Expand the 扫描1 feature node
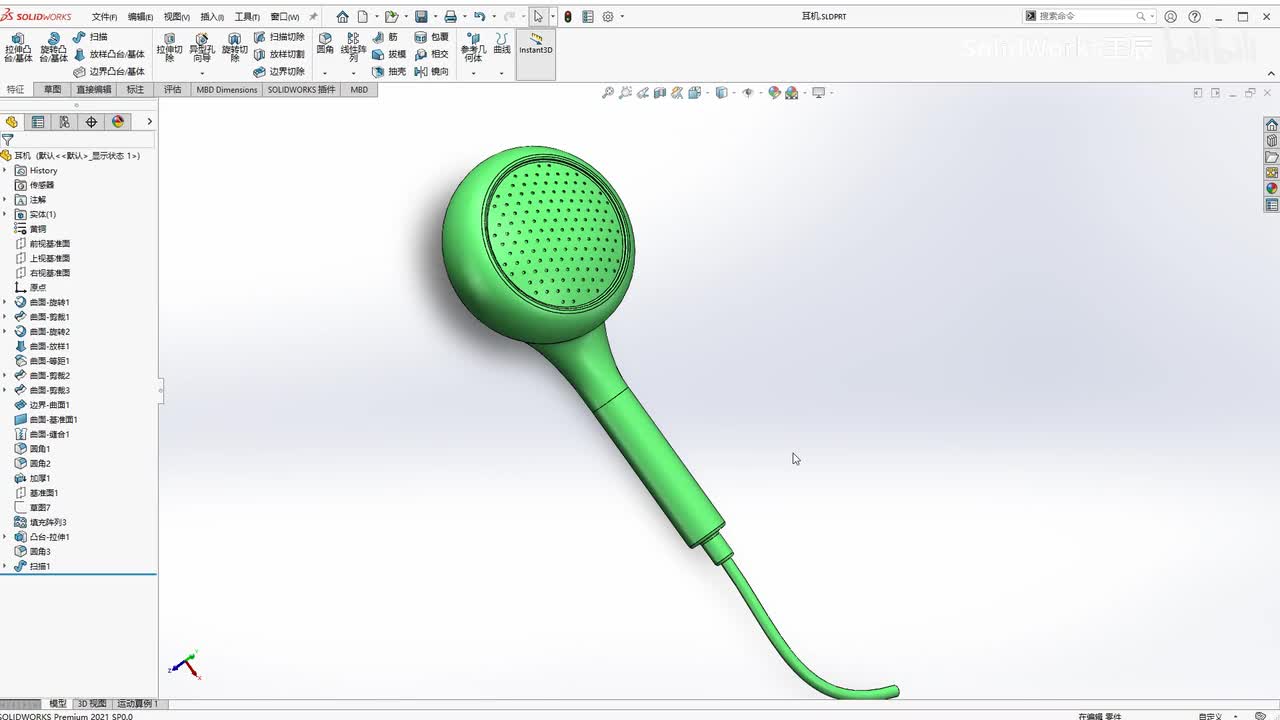The image size is (1280, 720). tap(5, 566)
